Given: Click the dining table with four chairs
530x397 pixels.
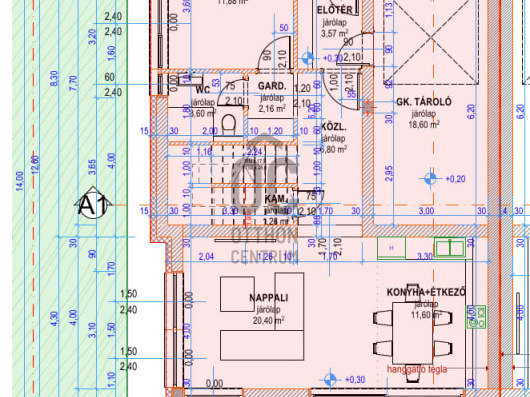Looking at the screenshot, I should (412, 333).
